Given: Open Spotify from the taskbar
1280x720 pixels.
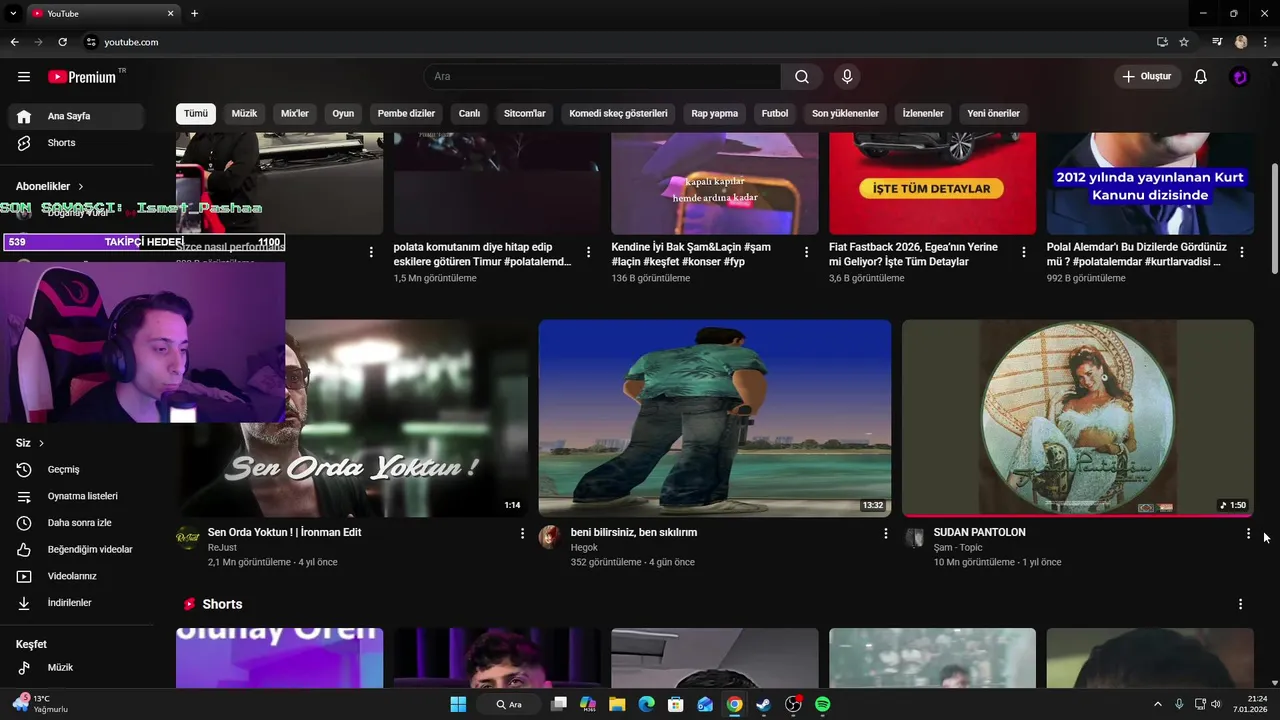Looking at the screenshot, I should pyautogui.click(x=822, y=705).
